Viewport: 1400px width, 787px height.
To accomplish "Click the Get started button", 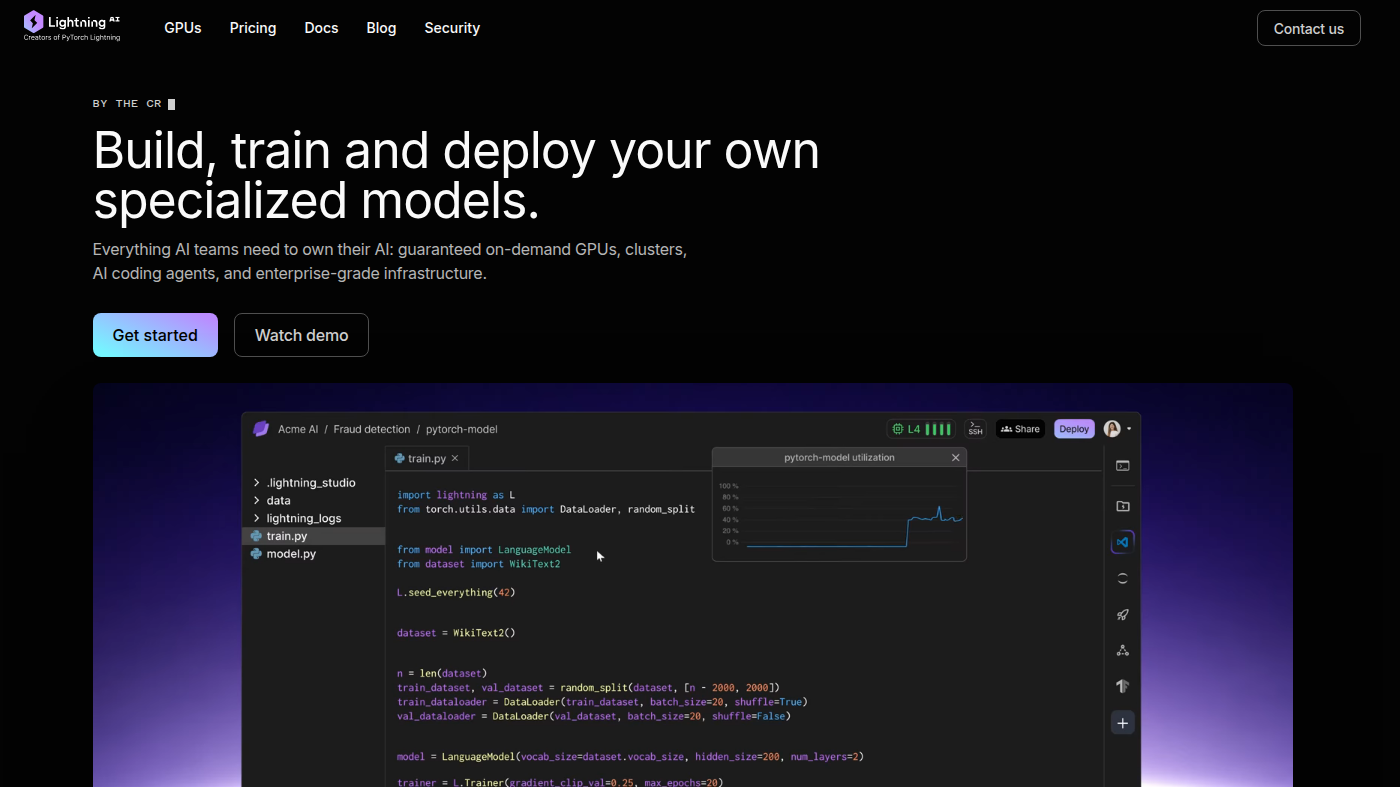I will pos(155,335).
